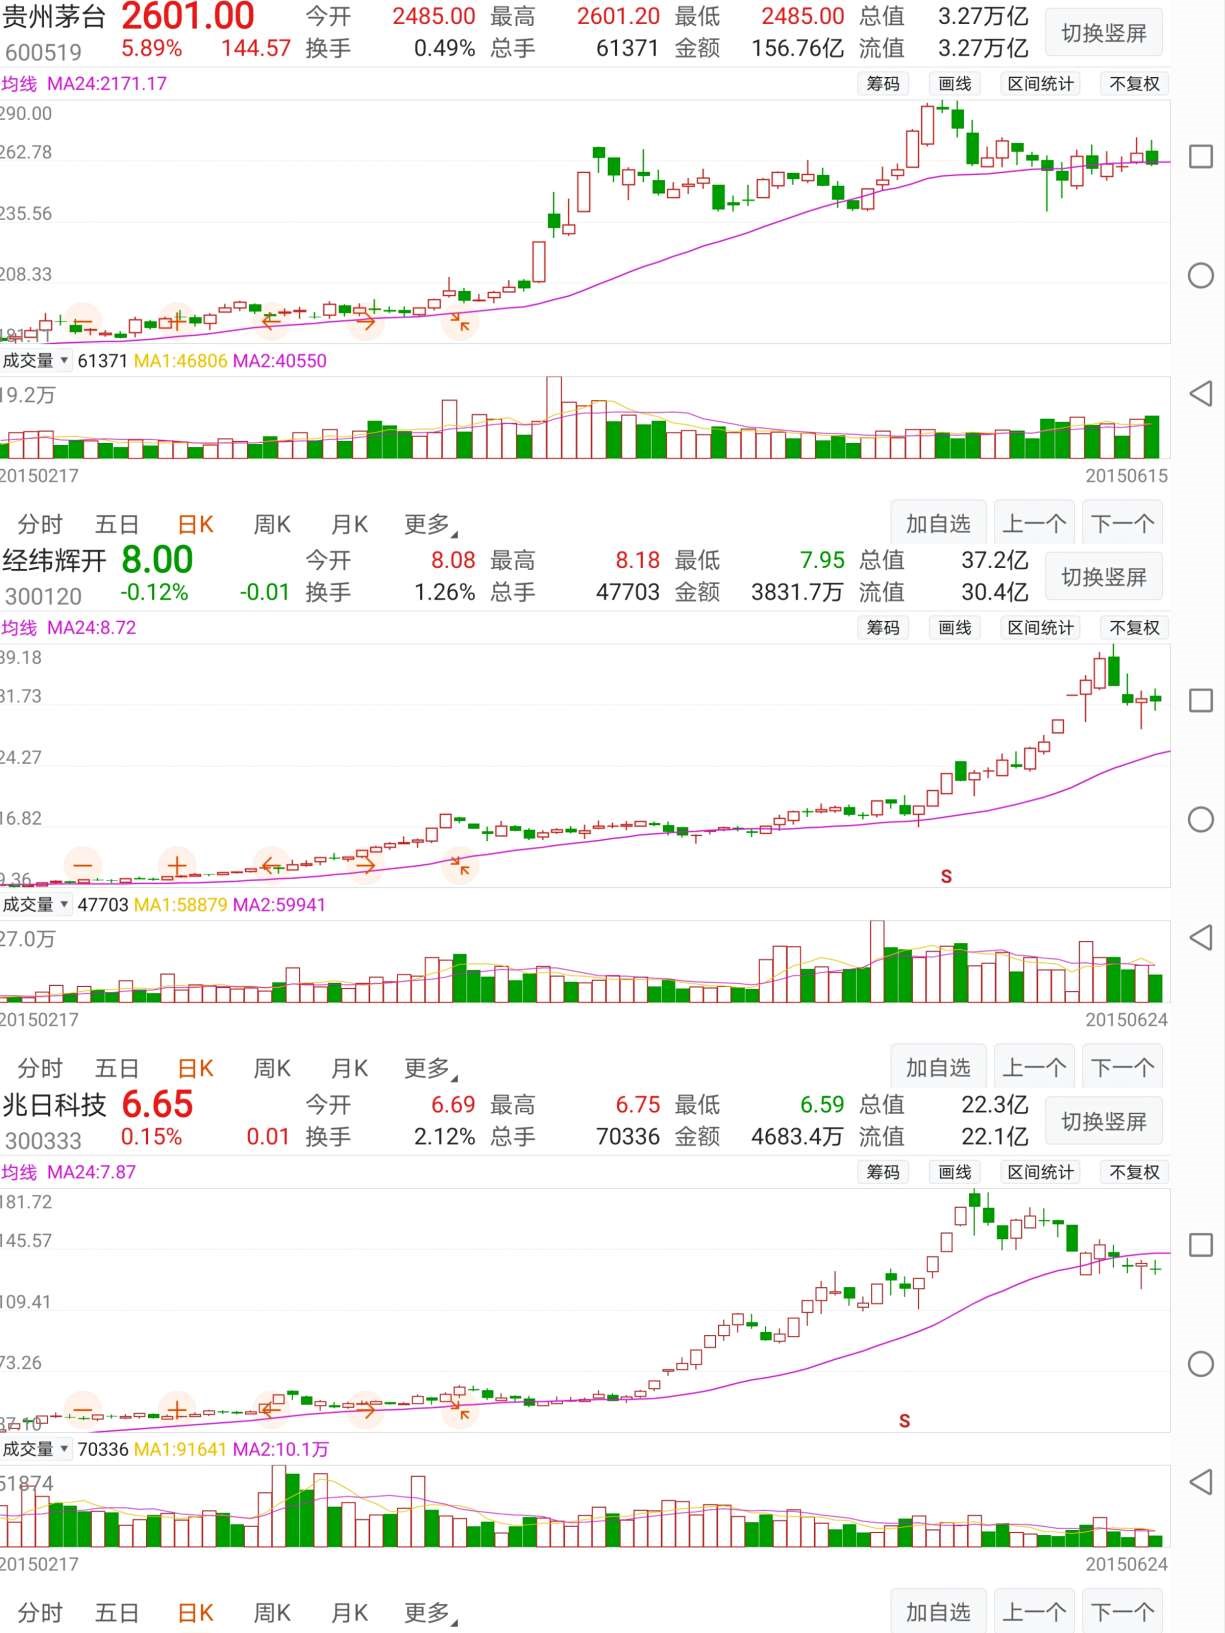Shift 经纬辉开 chart right with the arrow icon
The image size is (1225, 1633).
point(365,866)
